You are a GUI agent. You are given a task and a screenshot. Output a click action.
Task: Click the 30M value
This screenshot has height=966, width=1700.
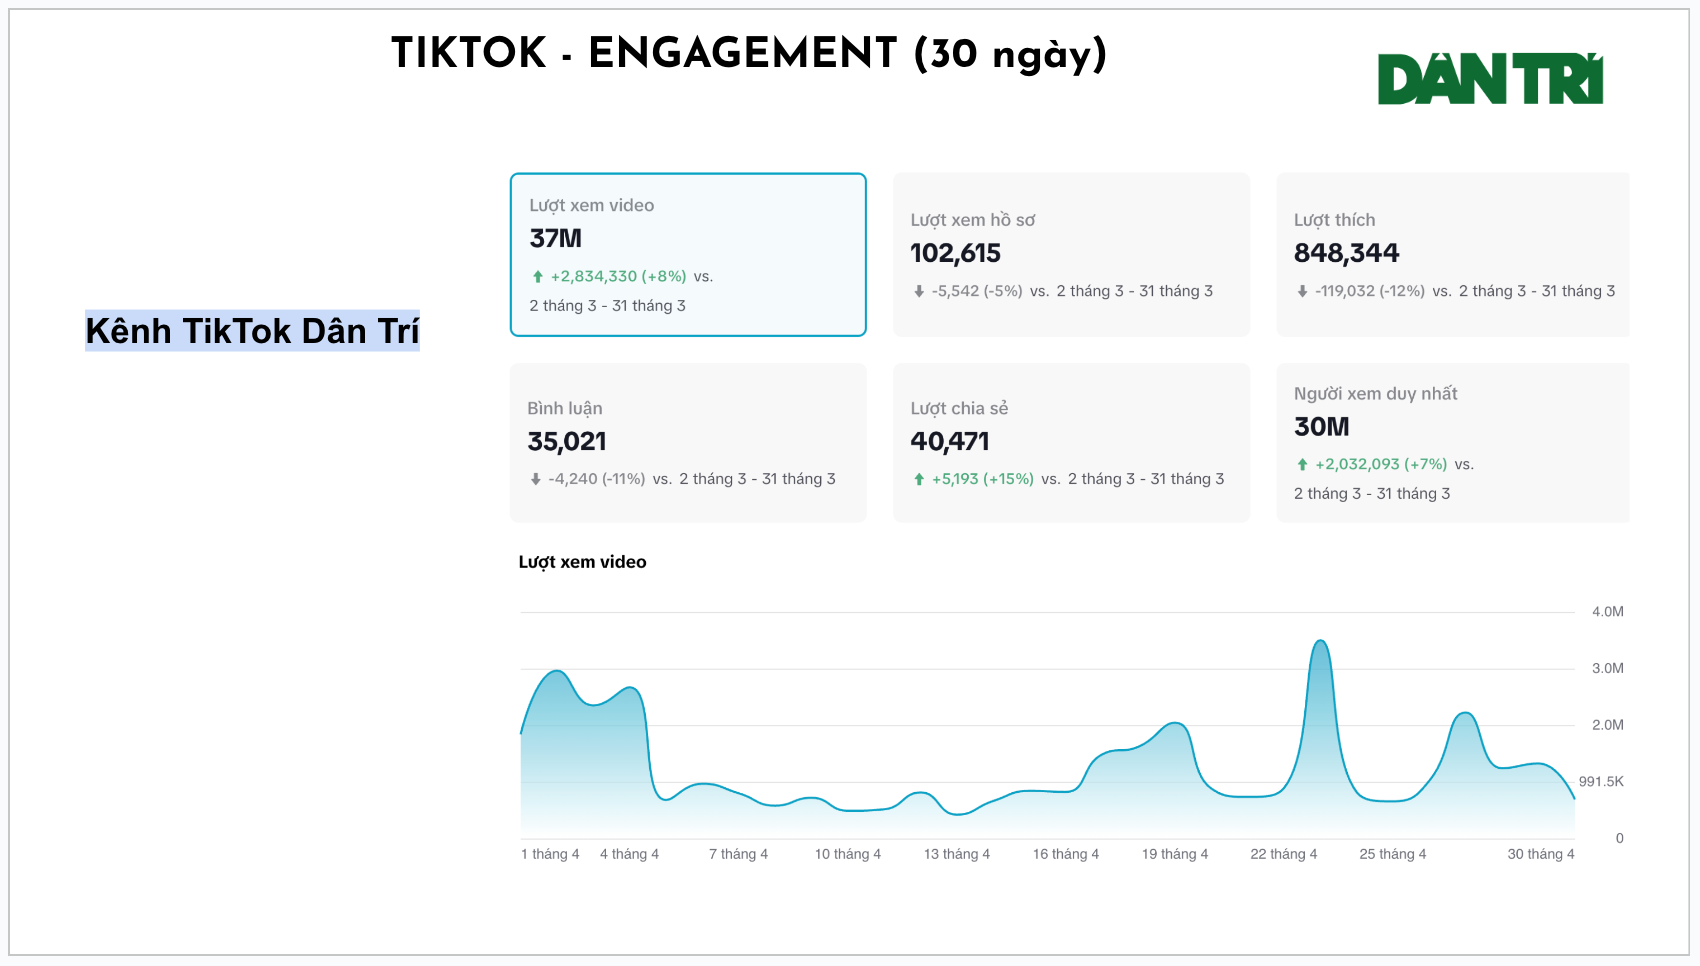click(1321, 427)
